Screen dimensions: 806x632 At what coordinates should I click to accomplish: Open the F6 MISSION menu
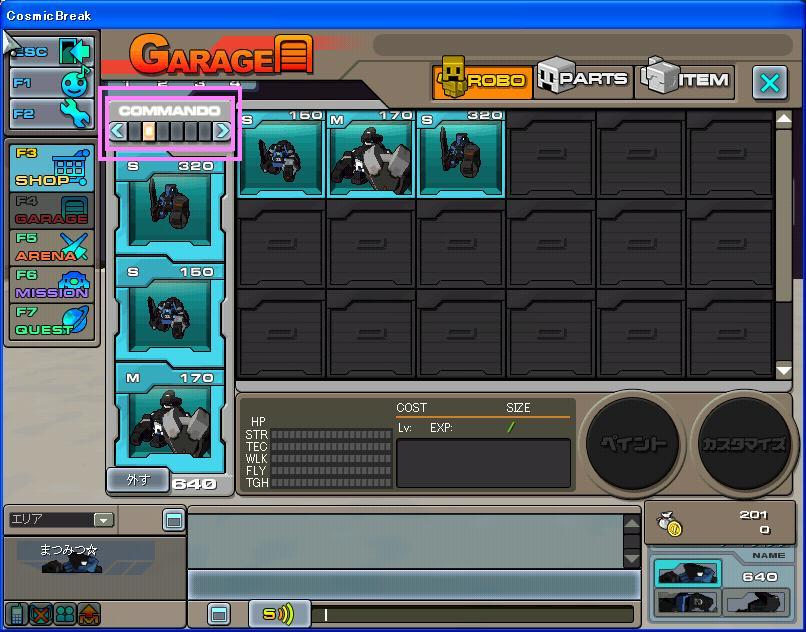[x=52, y=284]
